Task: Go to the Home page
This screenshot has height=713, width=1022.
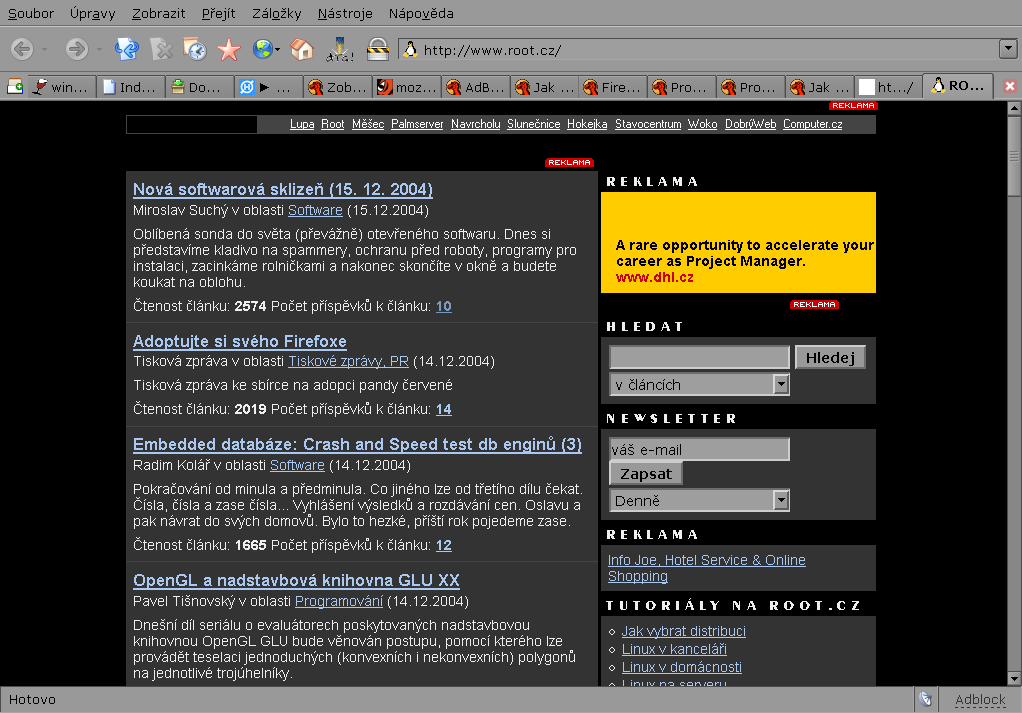Action: pyautogui.click(x=302, y=50)
